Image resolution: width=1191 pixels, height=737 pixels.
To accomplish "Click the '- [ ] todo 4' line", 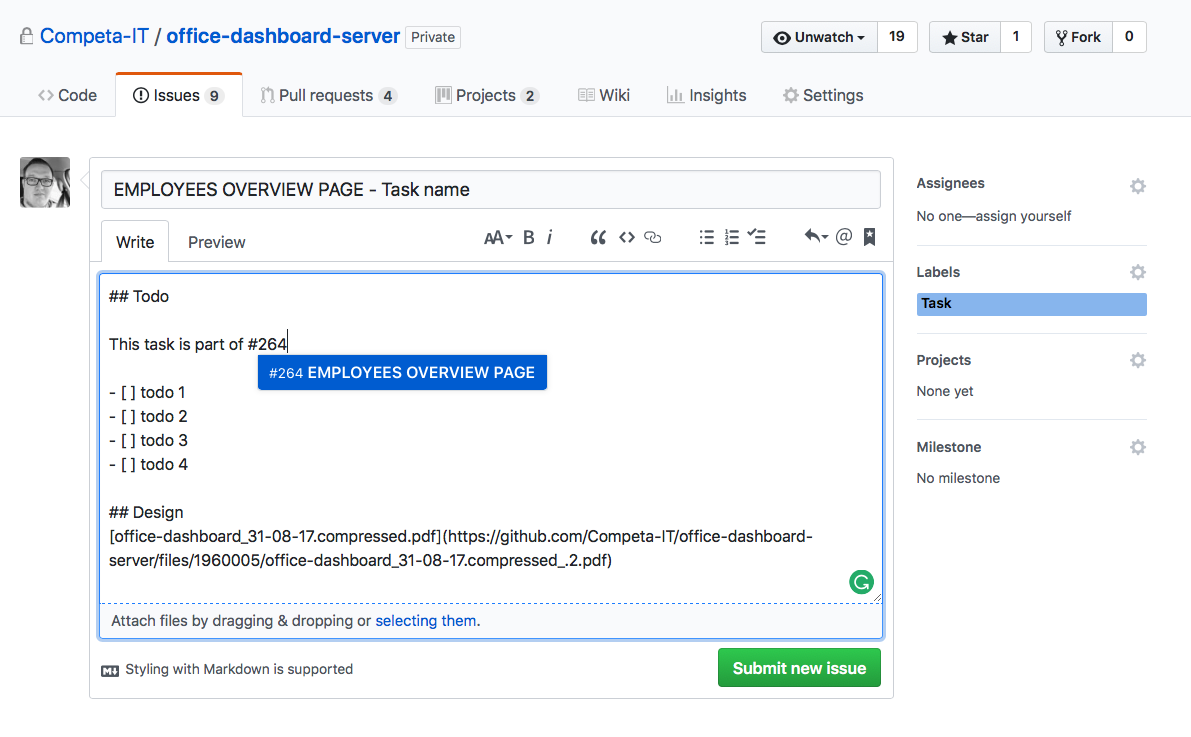I will [148, 464].
